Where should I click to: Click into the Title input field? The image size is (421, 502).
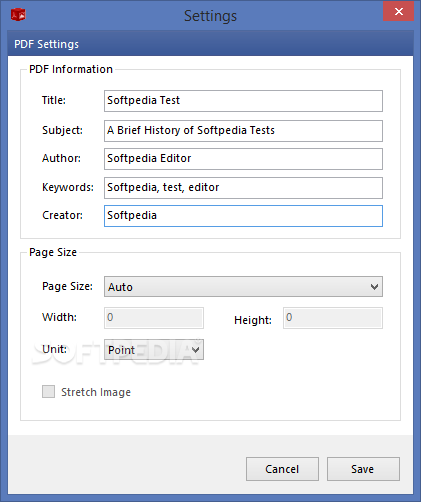click(x=243, y=101)
